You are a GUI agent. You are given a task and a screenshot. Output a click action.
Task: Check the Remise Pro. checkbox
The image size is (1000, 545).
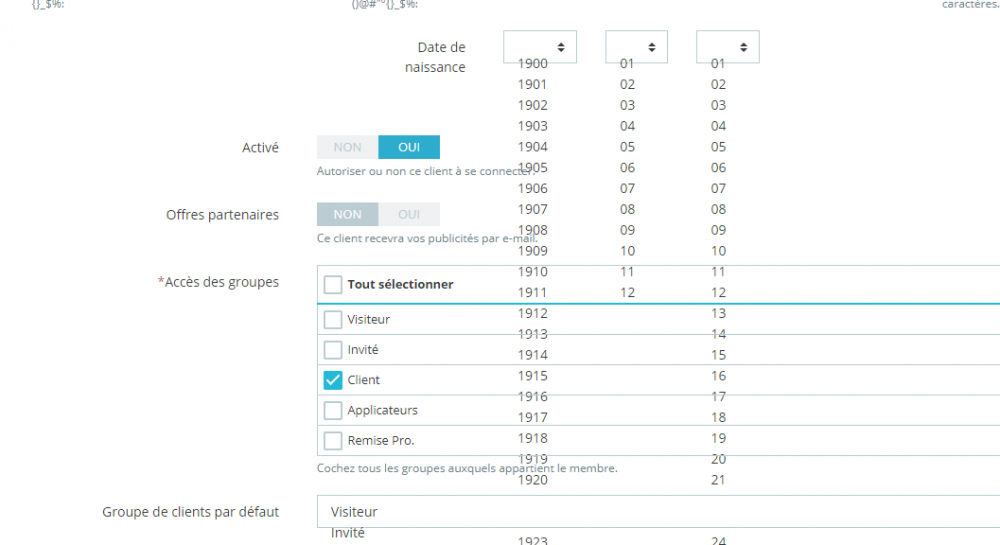point(333,440)
